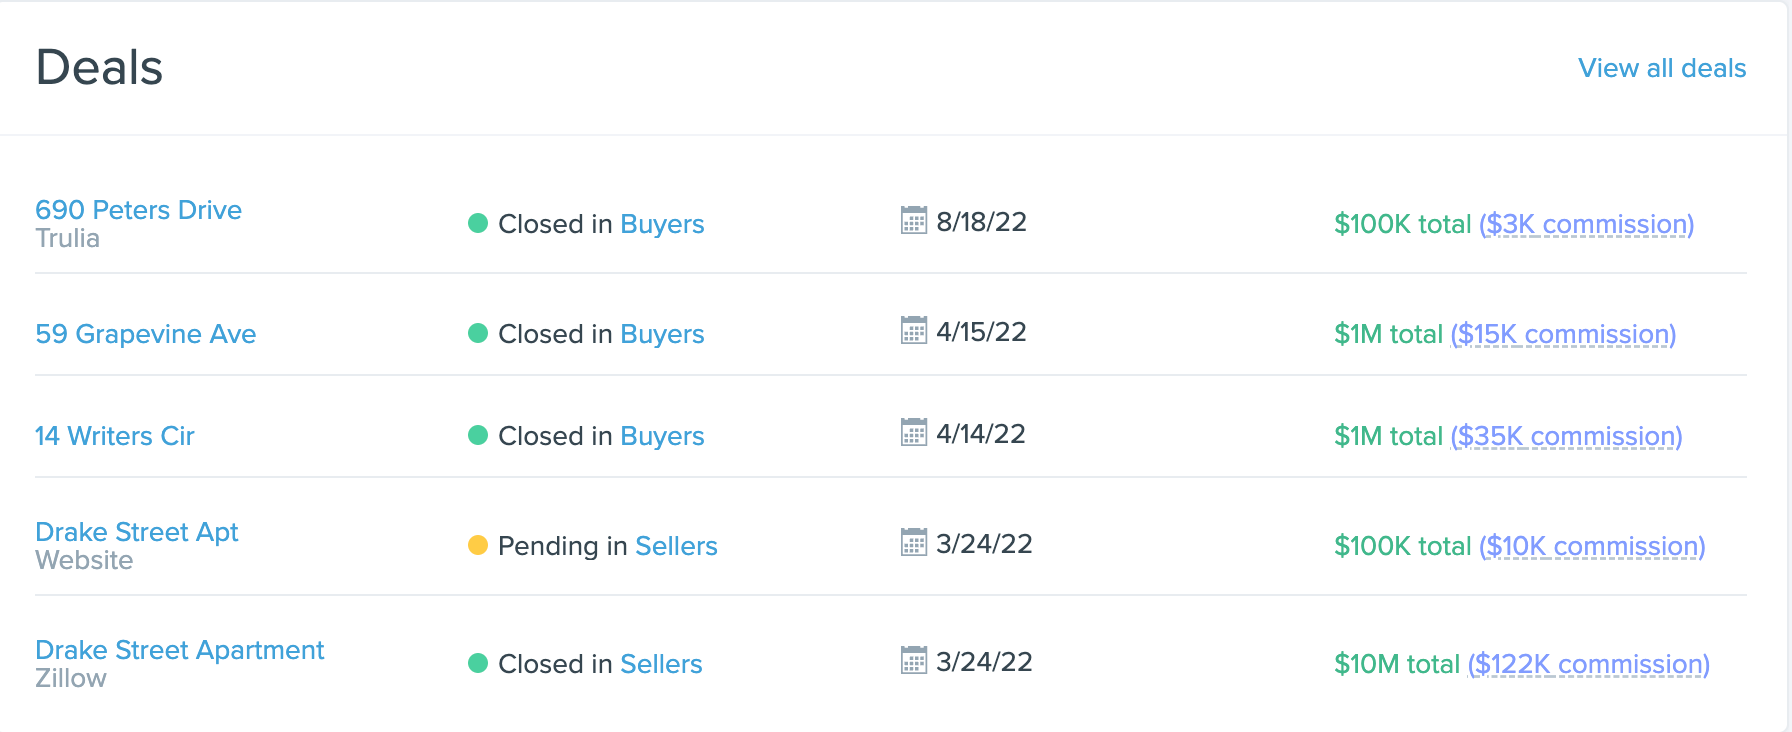Show the $122K commission details
Screen dimensions: 1792x732
[1588, 664]
